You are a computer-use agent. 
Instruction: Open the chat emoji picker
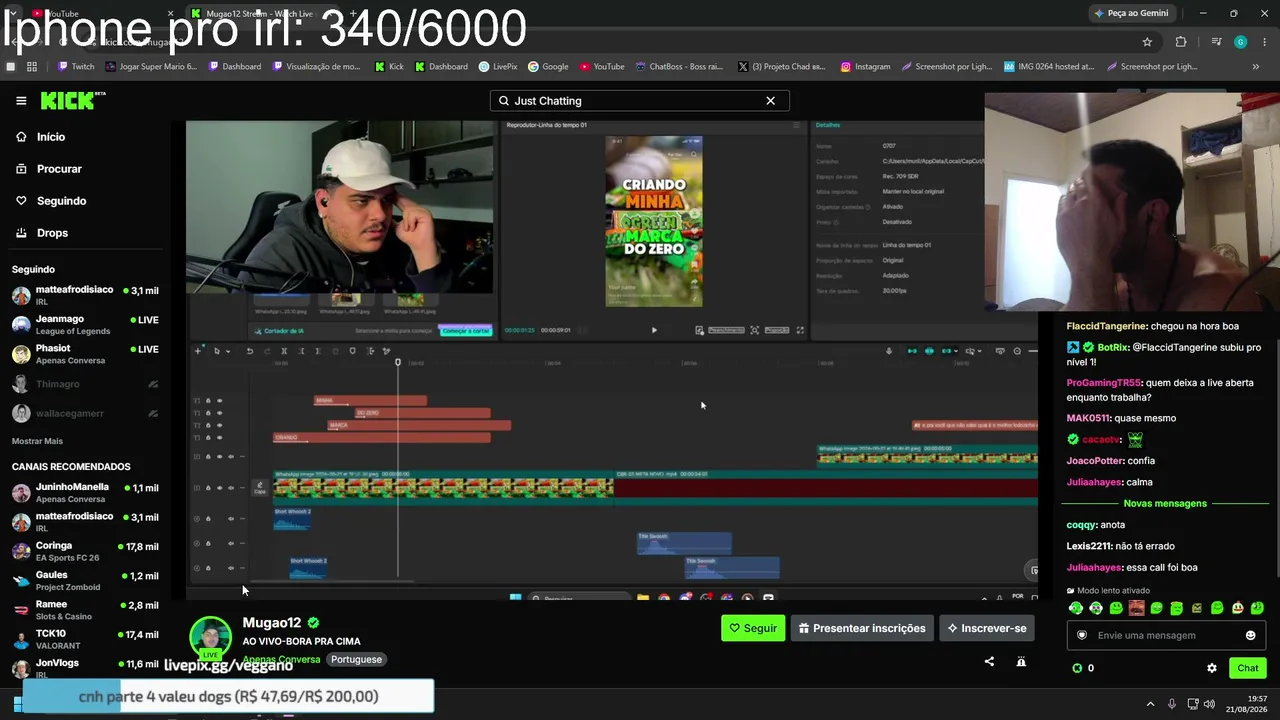[1250, 635]
